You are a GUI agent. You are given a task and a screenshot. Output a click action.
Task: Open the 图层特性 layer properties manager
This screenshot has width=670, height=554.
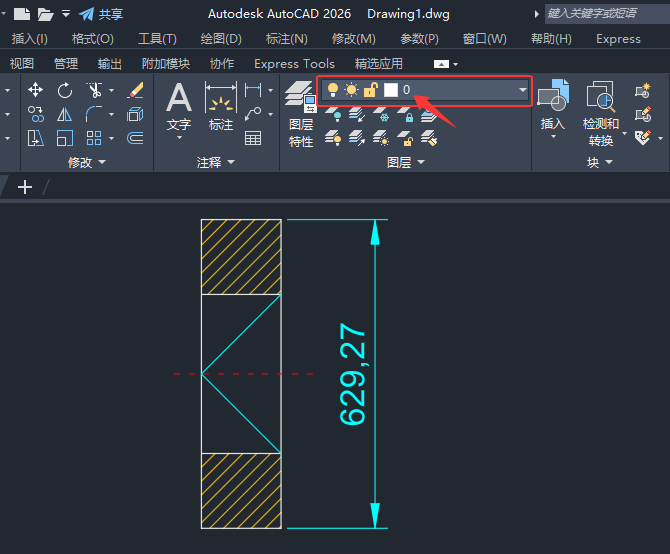[x=301, y=114]
